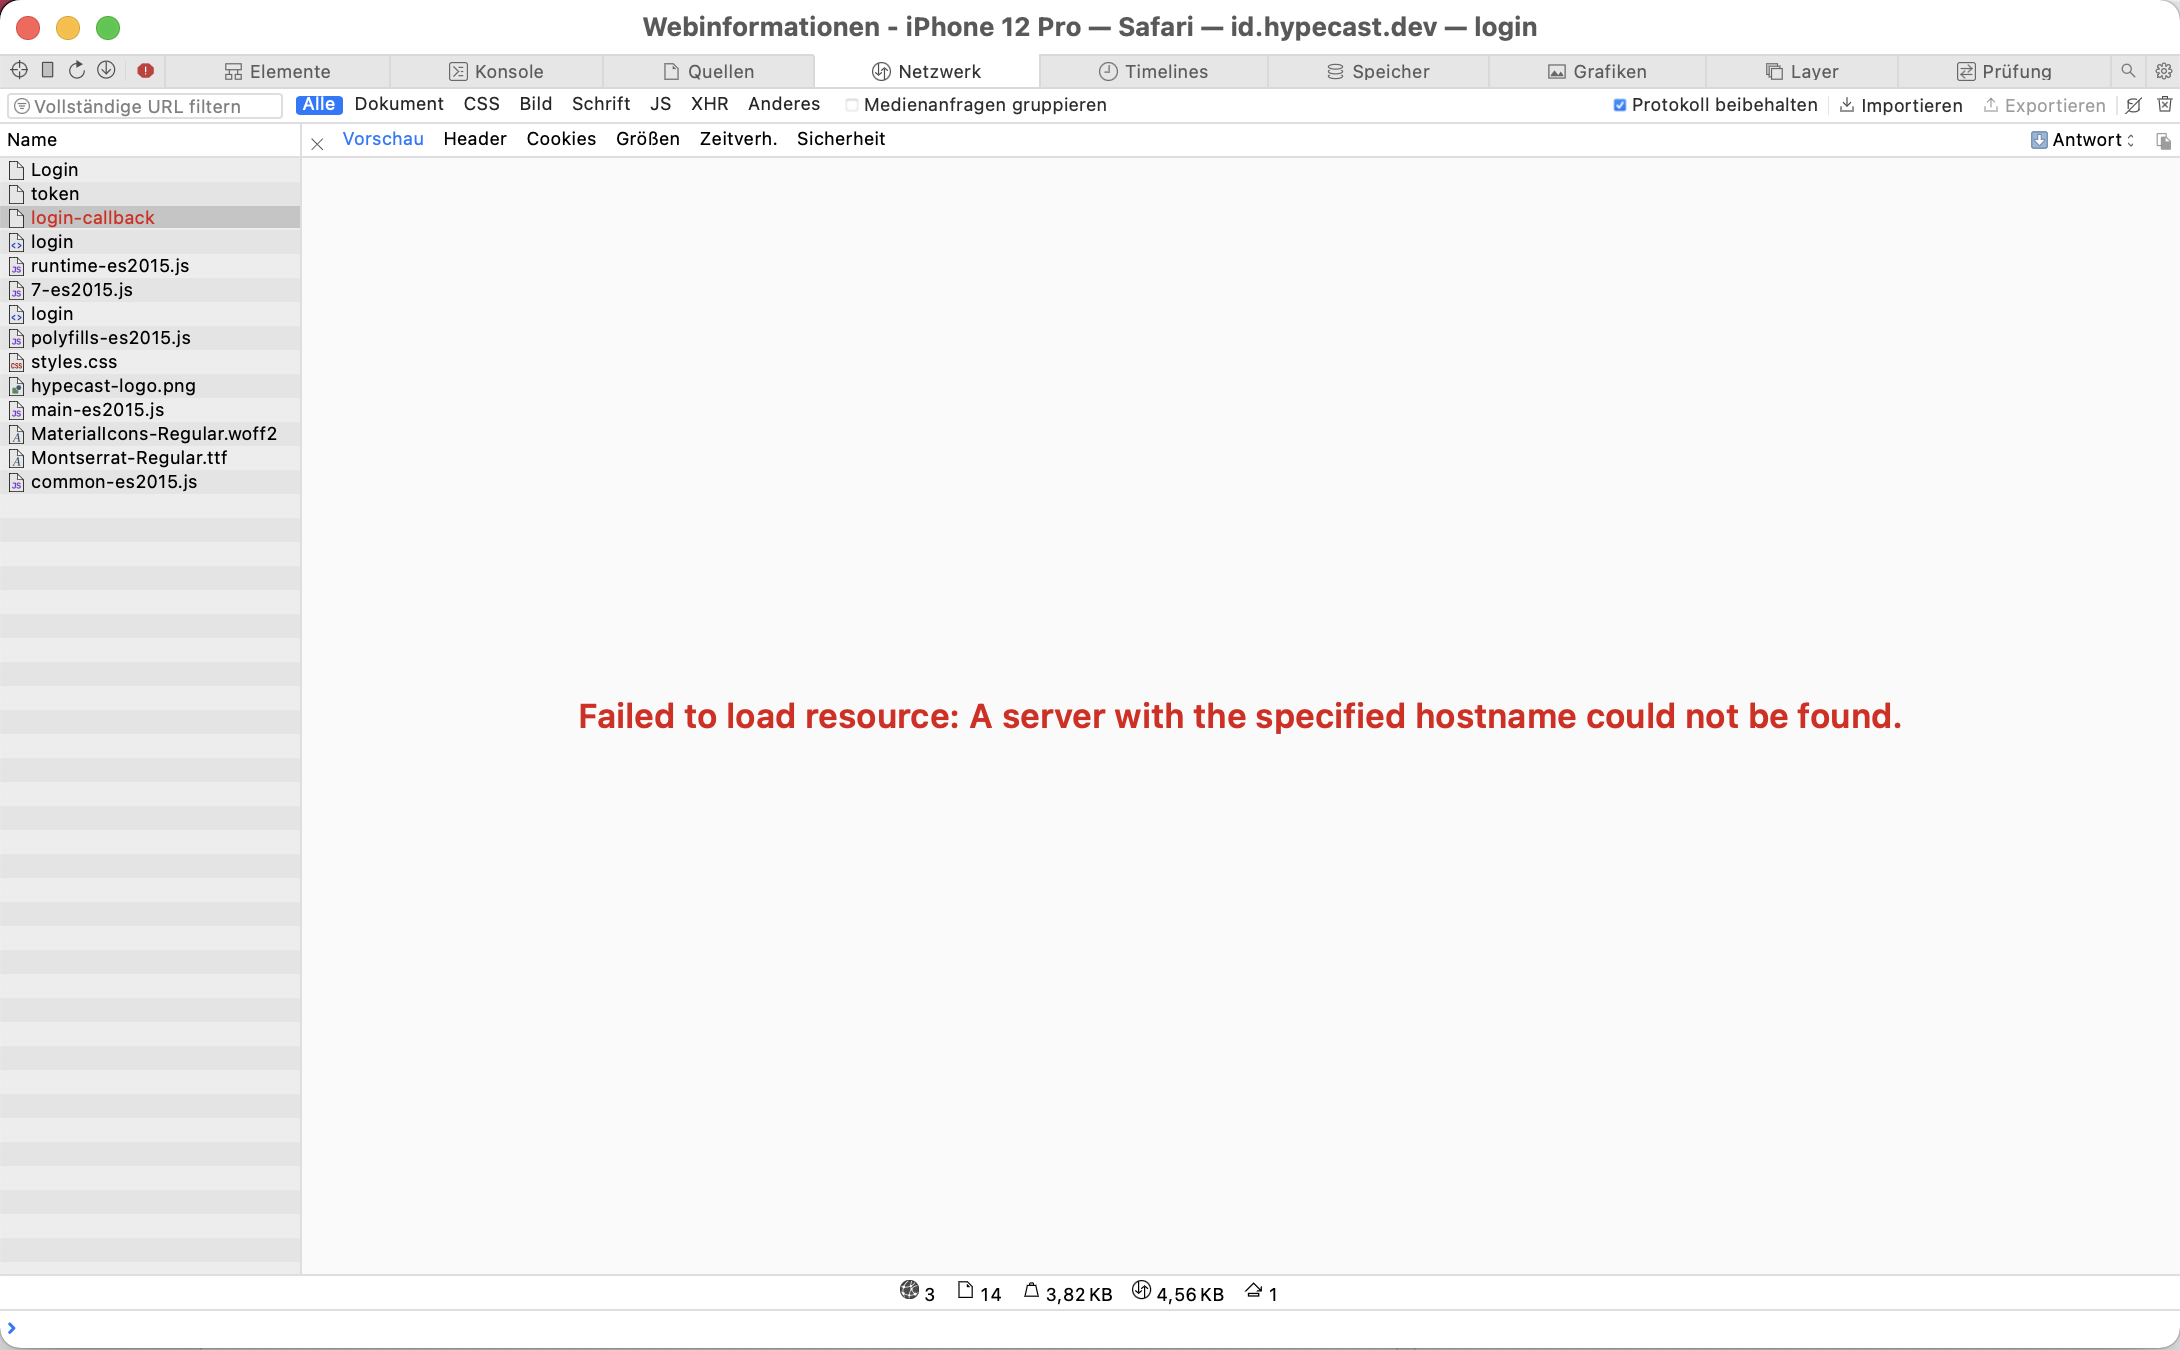2180x1350 pixels.
Task: Open Web Inspector settings gear
Action: pyautogui.click(x=2163, y=71)
